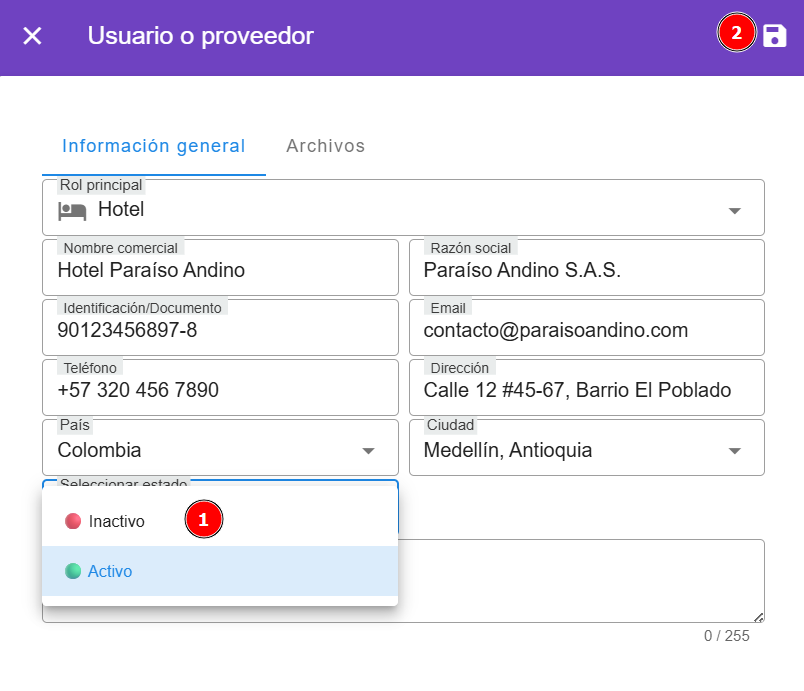Click the save disk icon
The image size is (804, 691).
click(775, 36)
